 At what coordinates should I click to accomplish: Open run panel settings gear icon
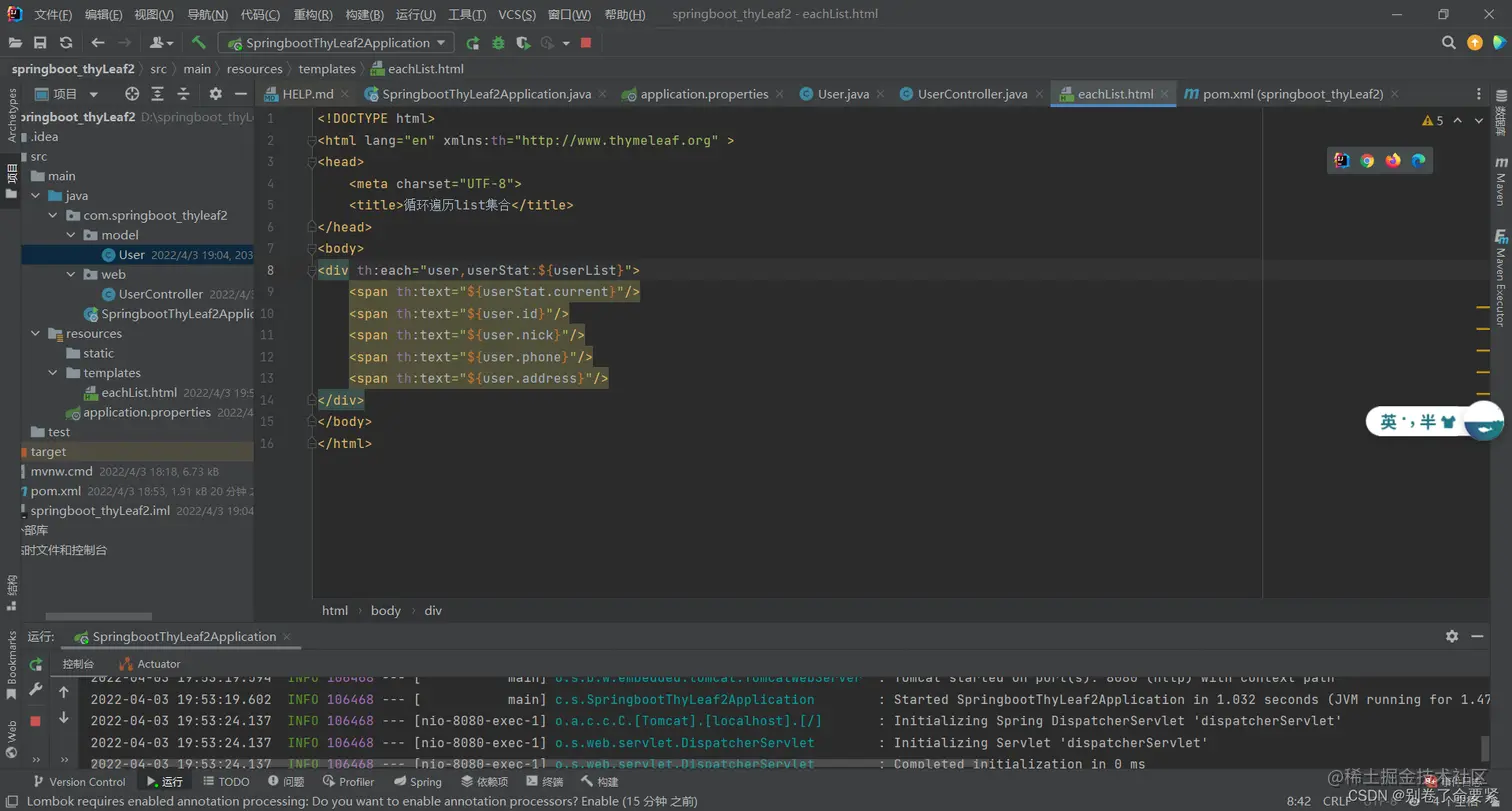click(1452, 636)
